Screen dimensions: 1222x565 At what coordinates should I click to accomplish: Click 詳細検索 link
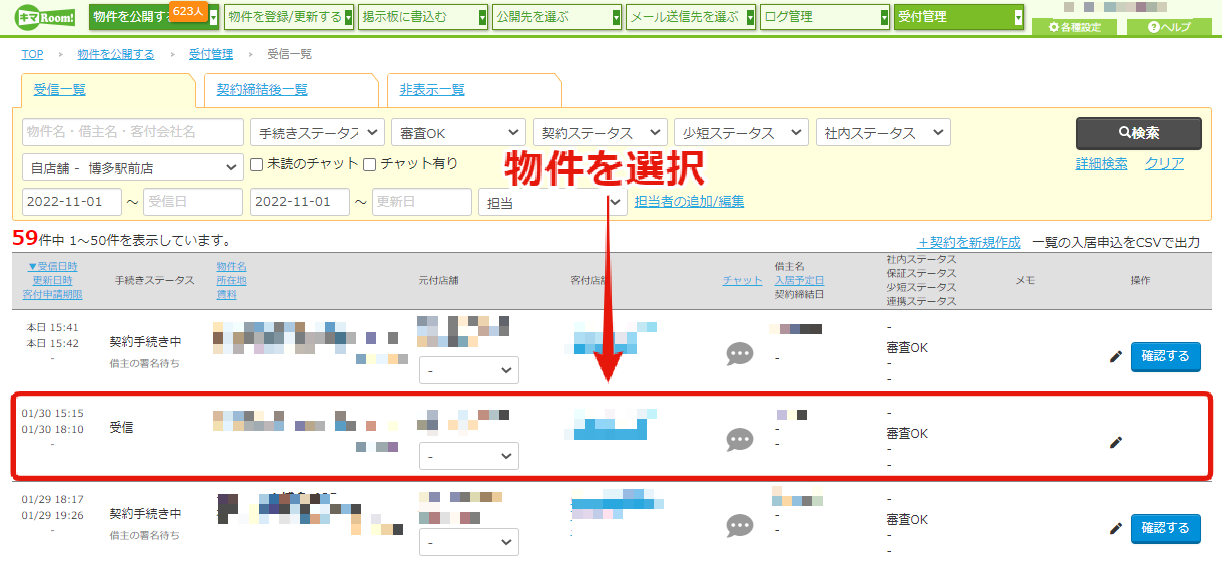point(1102,164)
